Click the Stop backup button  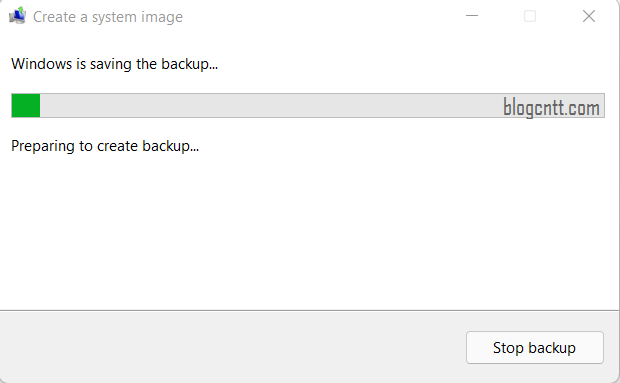[x=535, y=347]
